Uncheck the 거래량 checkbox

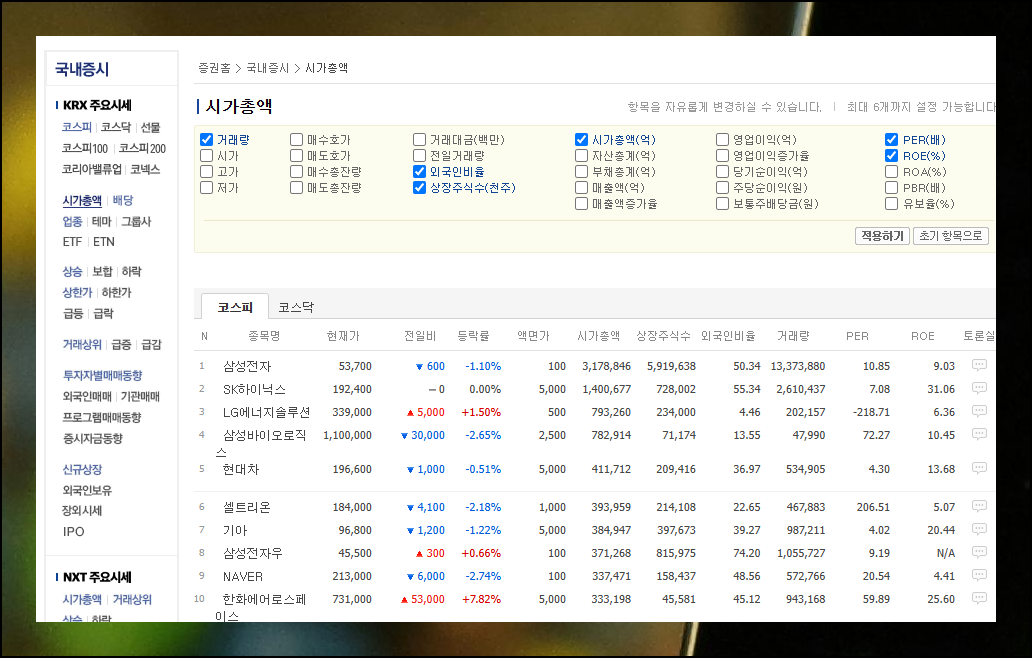point(207,139)
